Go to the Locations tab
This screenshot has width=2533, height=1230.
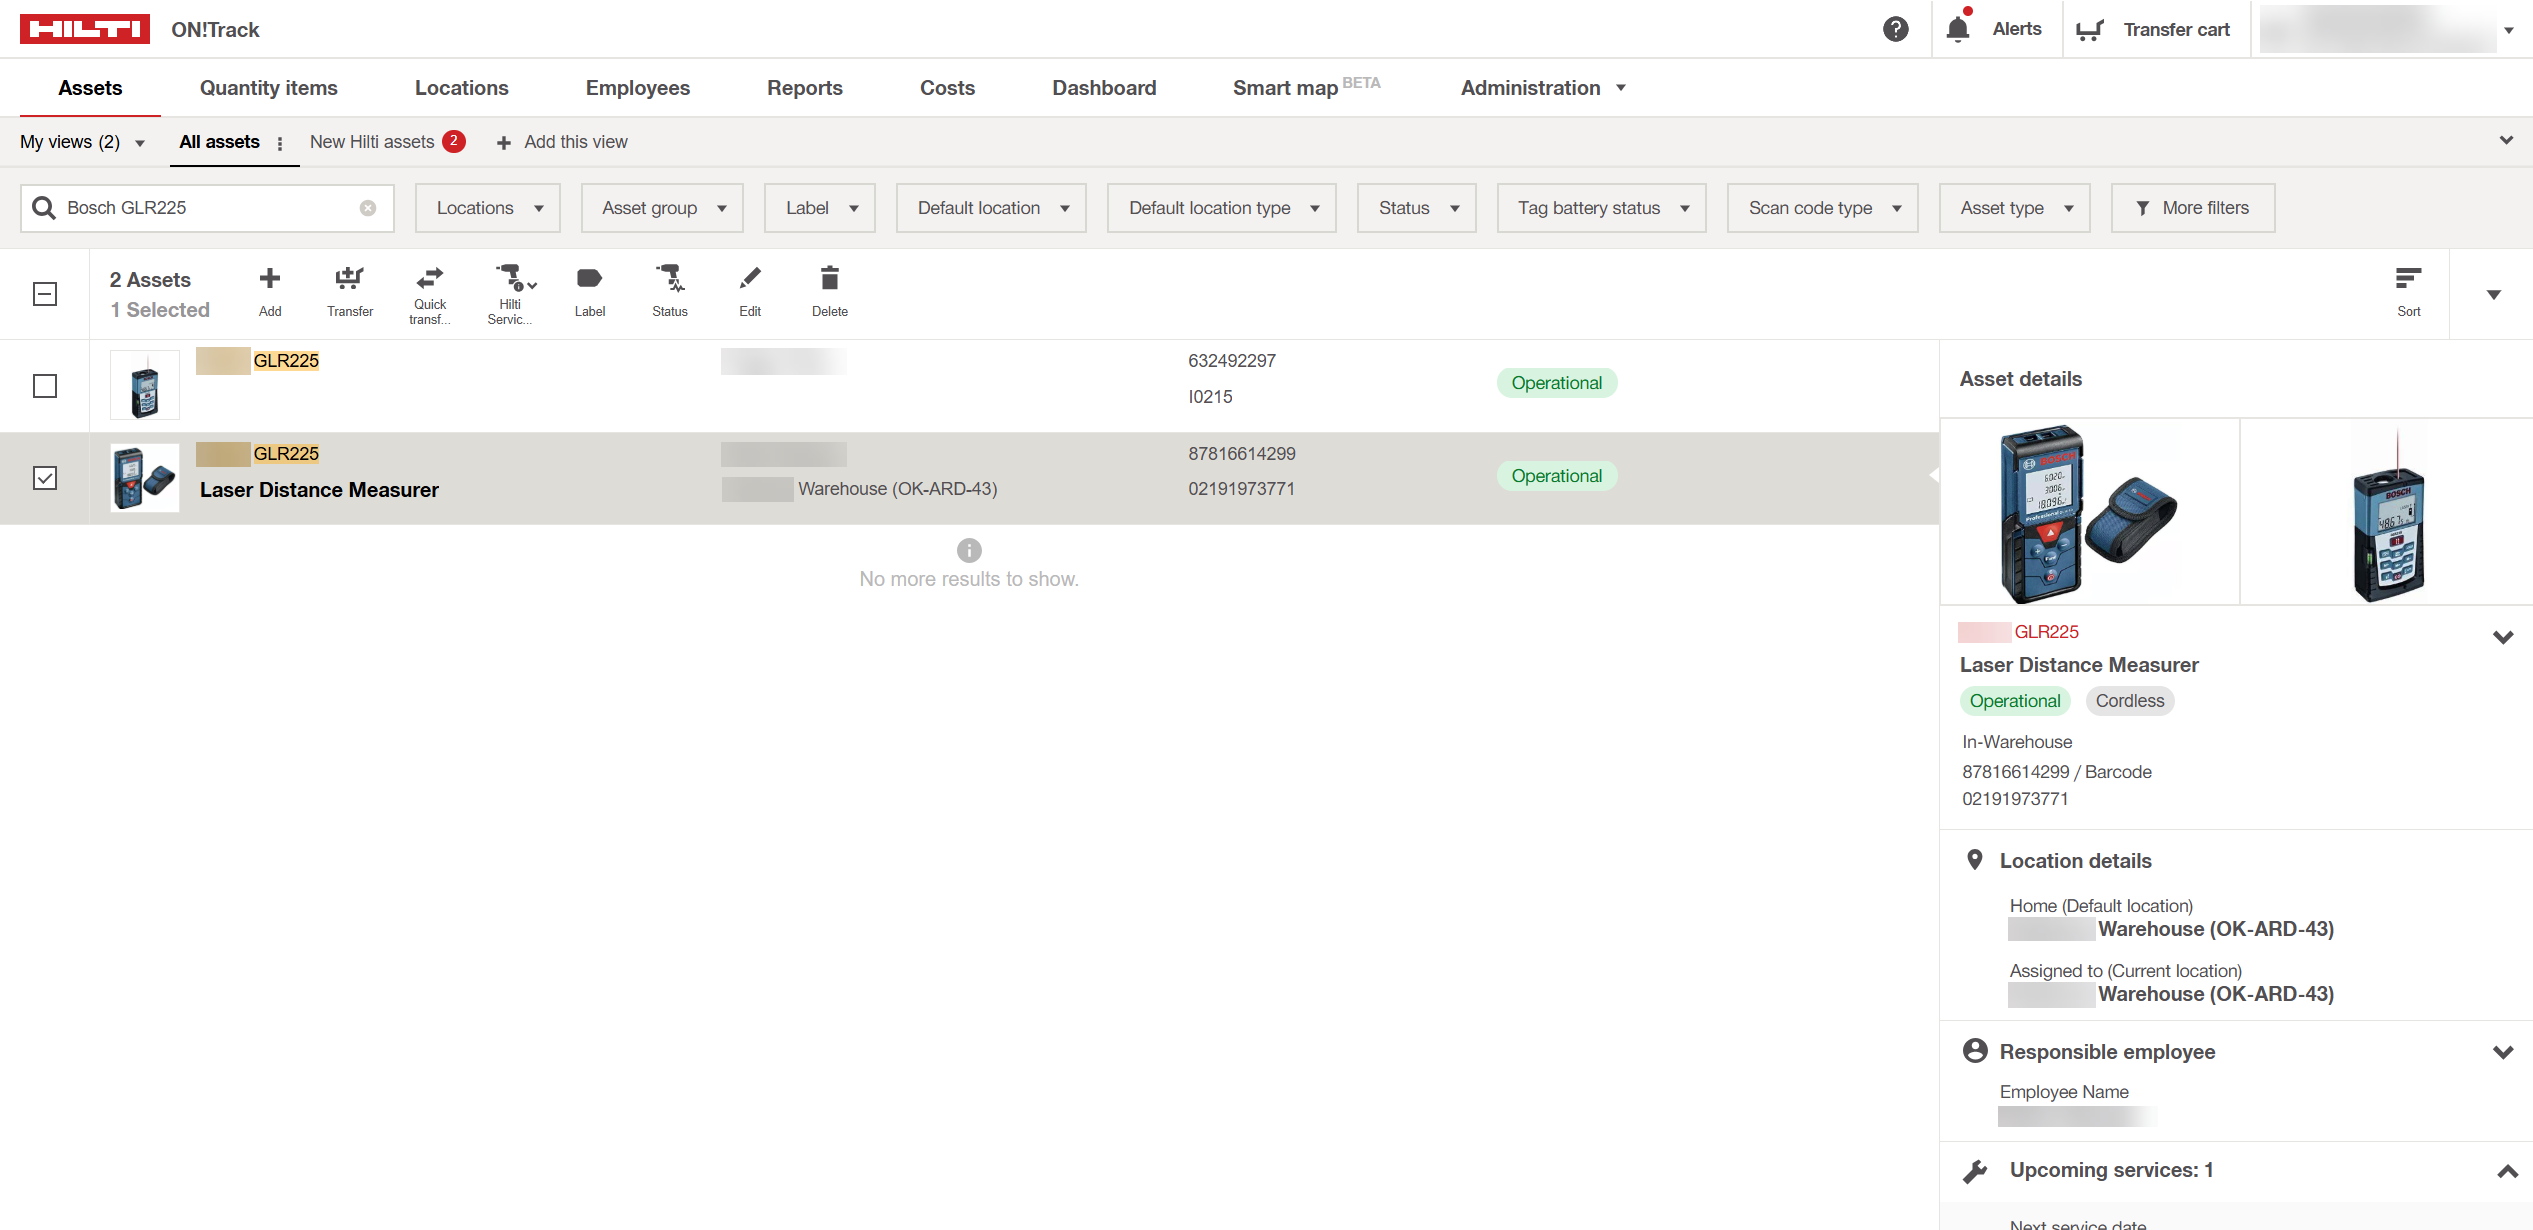[x=462, y=88]
